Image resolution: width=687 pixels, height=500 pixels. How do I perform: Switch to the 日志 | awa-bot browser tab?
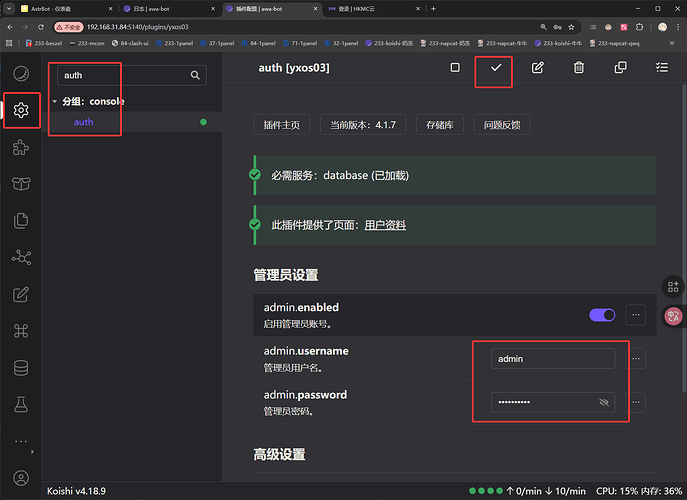coord(155,8)
